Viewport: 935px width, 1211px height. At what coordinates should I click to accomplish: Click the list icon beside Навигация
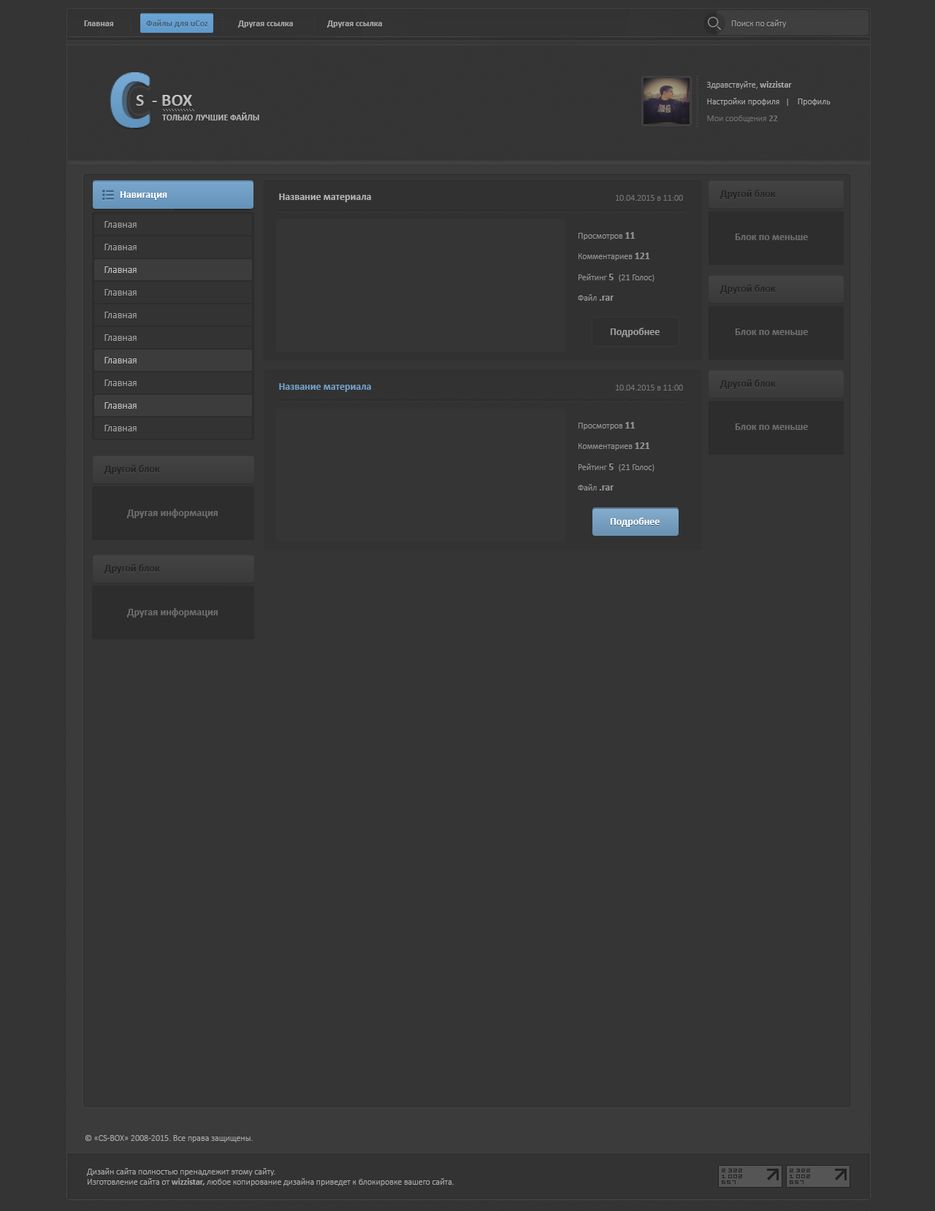pyautogui.click(x=108, y=195)
